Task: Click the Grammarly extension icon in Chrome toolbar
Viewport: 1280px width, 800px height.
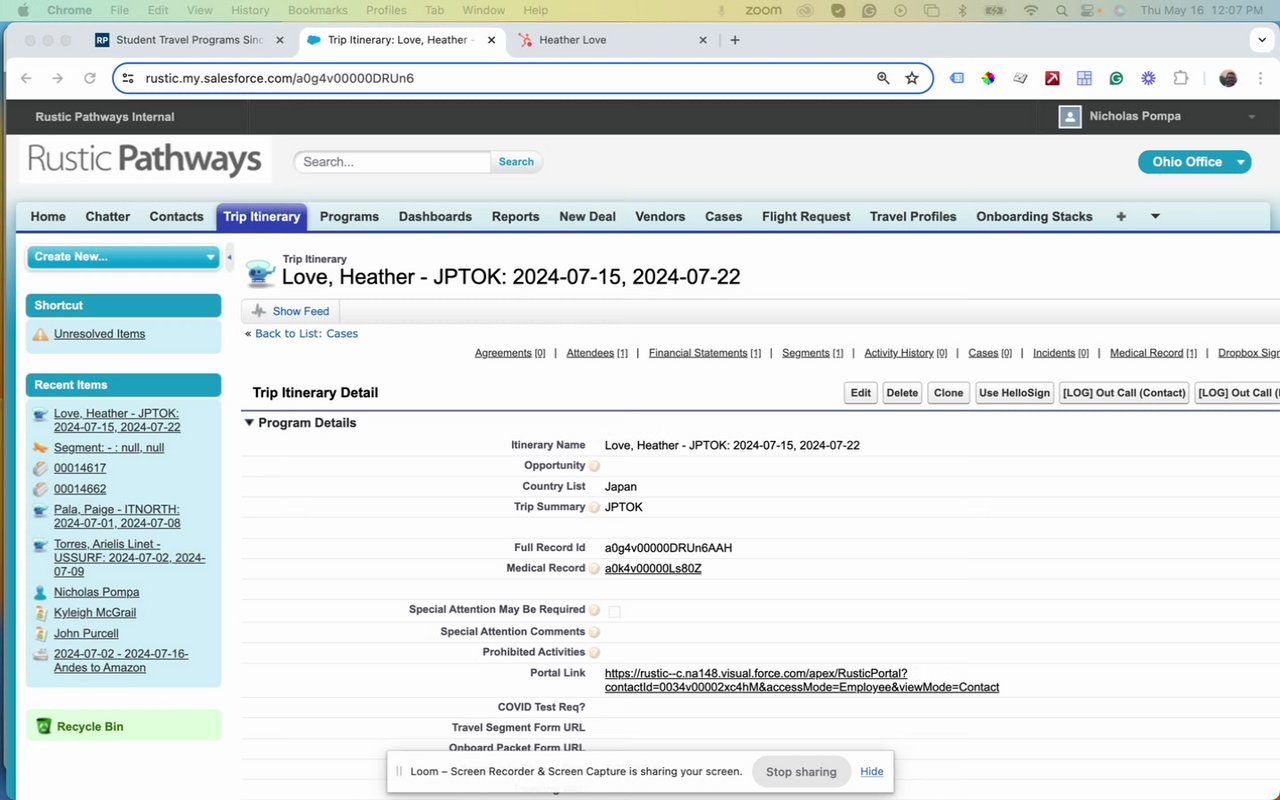Action: 1116,78
